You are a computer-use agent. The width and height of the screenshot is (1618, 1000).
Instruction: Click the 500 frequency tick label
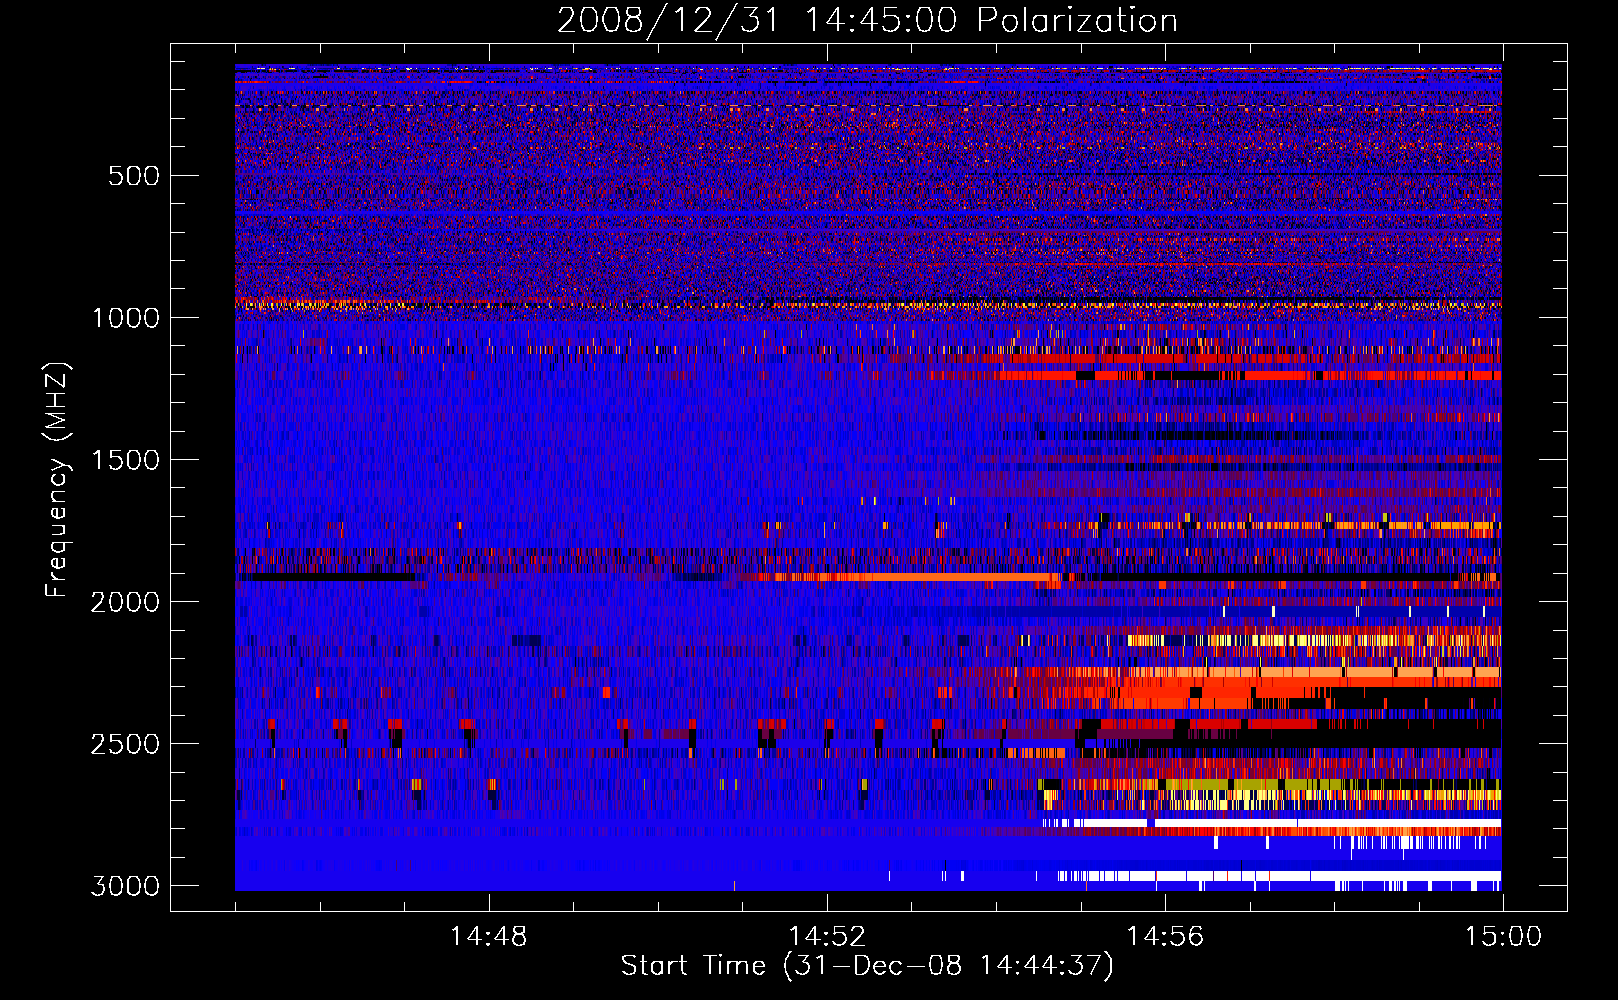click(x=134, y=176)
